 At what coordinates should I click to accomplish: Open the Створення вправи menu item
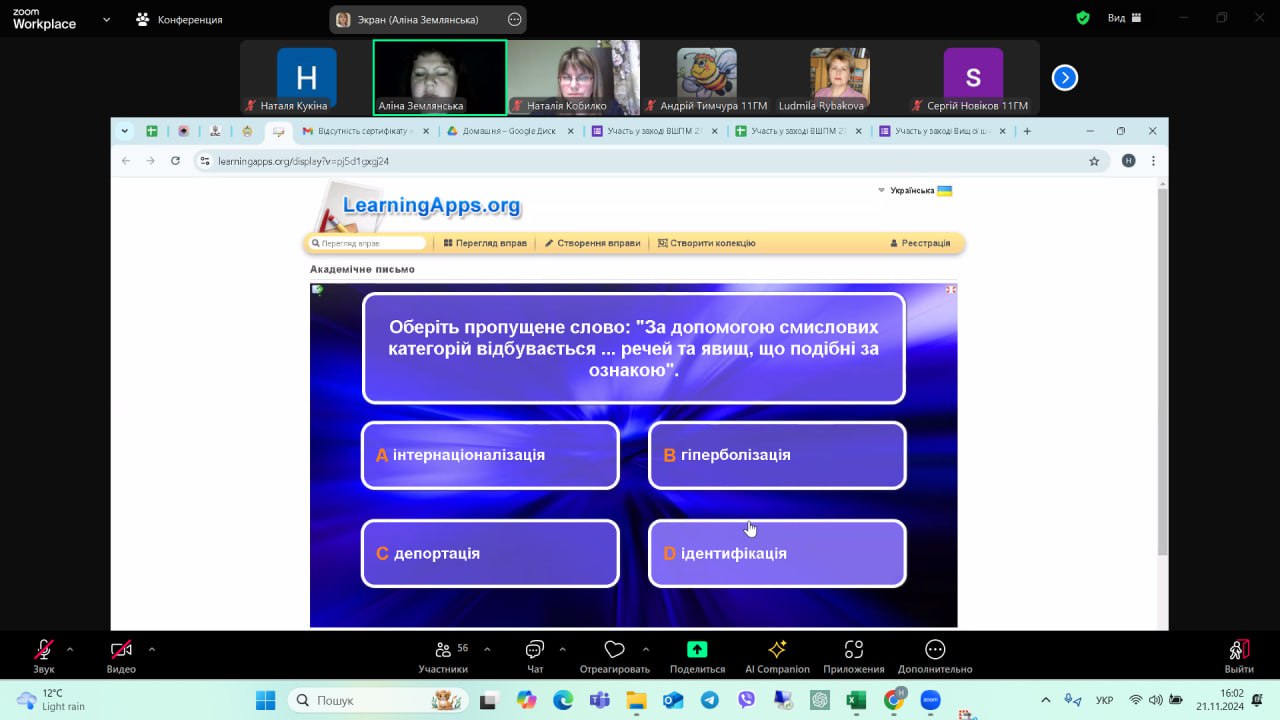(592, 243)
